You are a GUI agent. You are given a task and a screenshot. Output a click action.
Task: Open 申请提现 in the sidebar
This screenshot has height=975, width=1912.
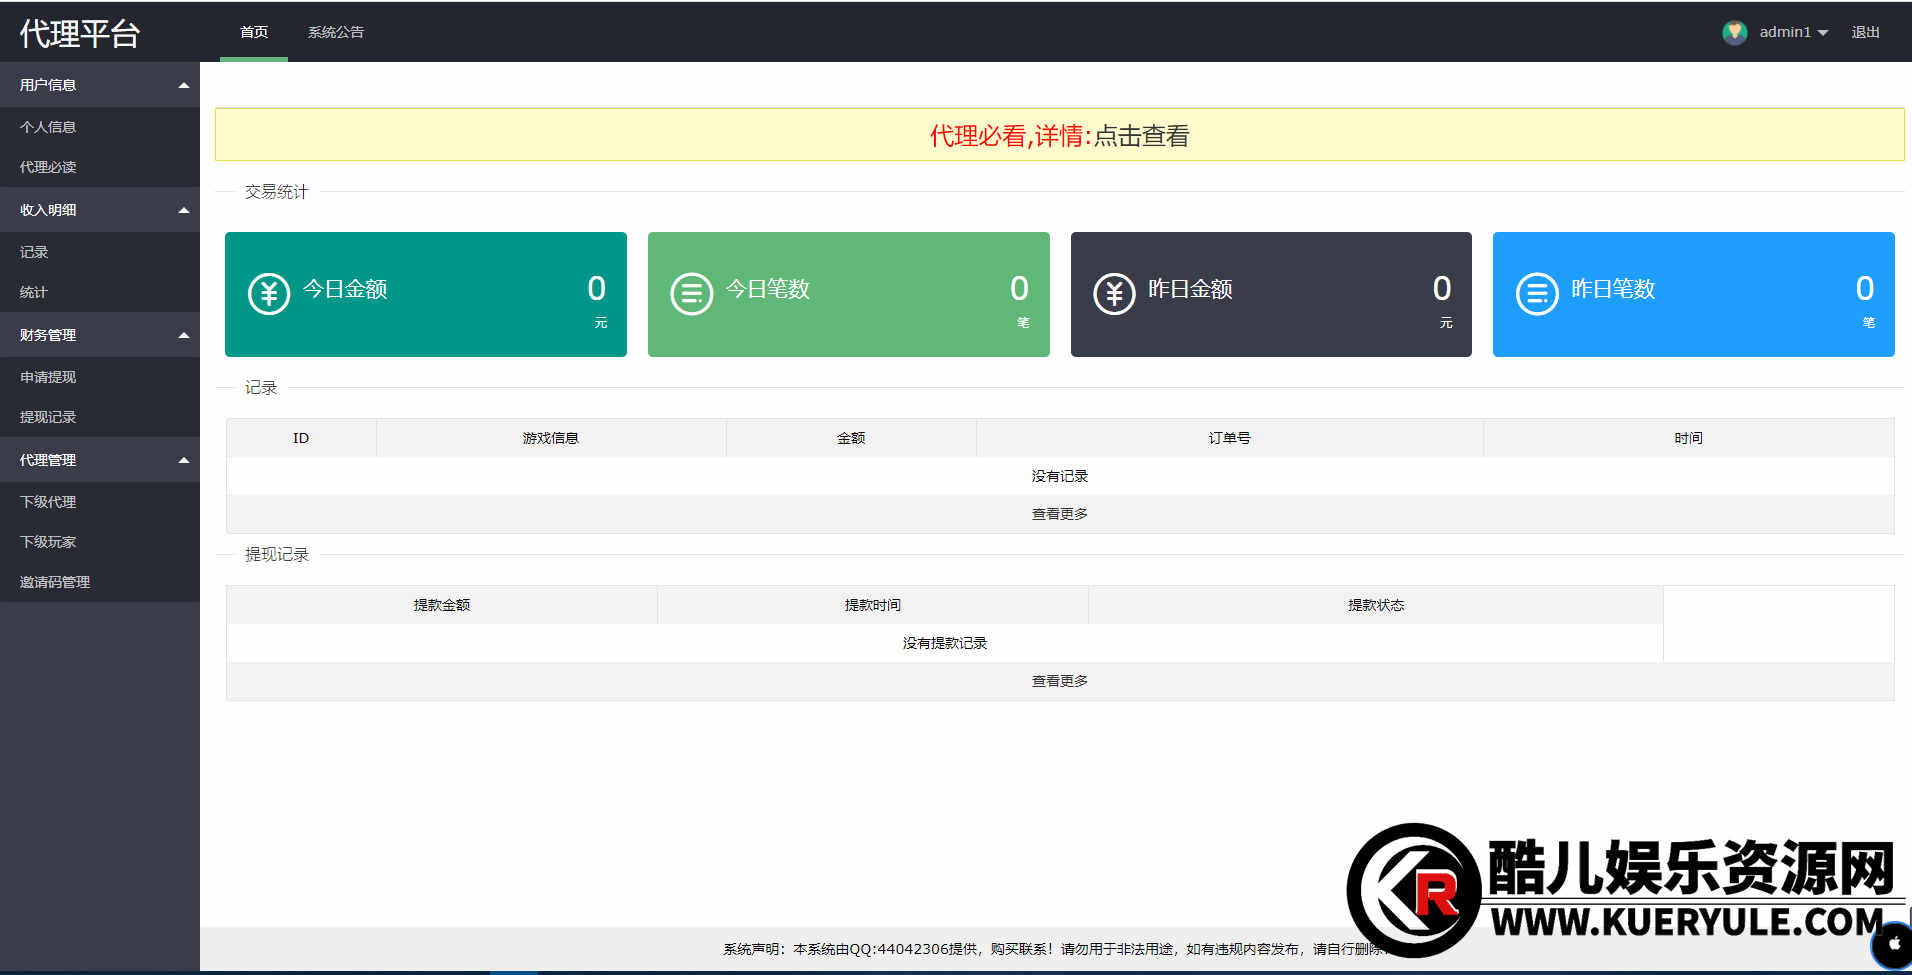pos(48,377)
